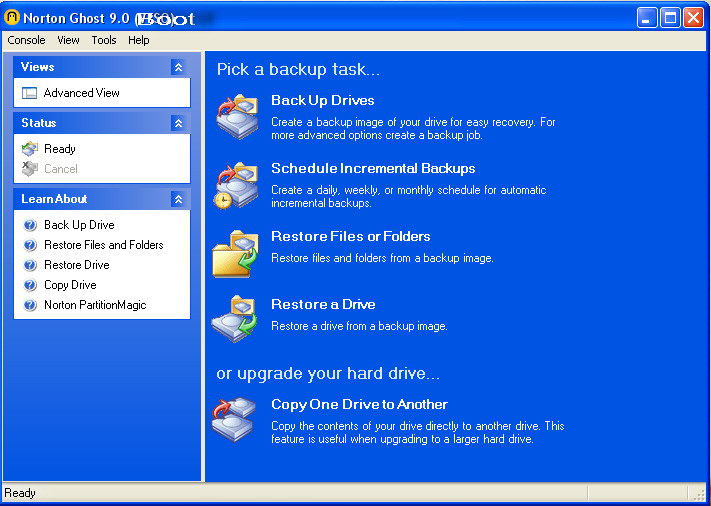
Task: Click the Ready label in Status panel
Action: pos(60,149)
